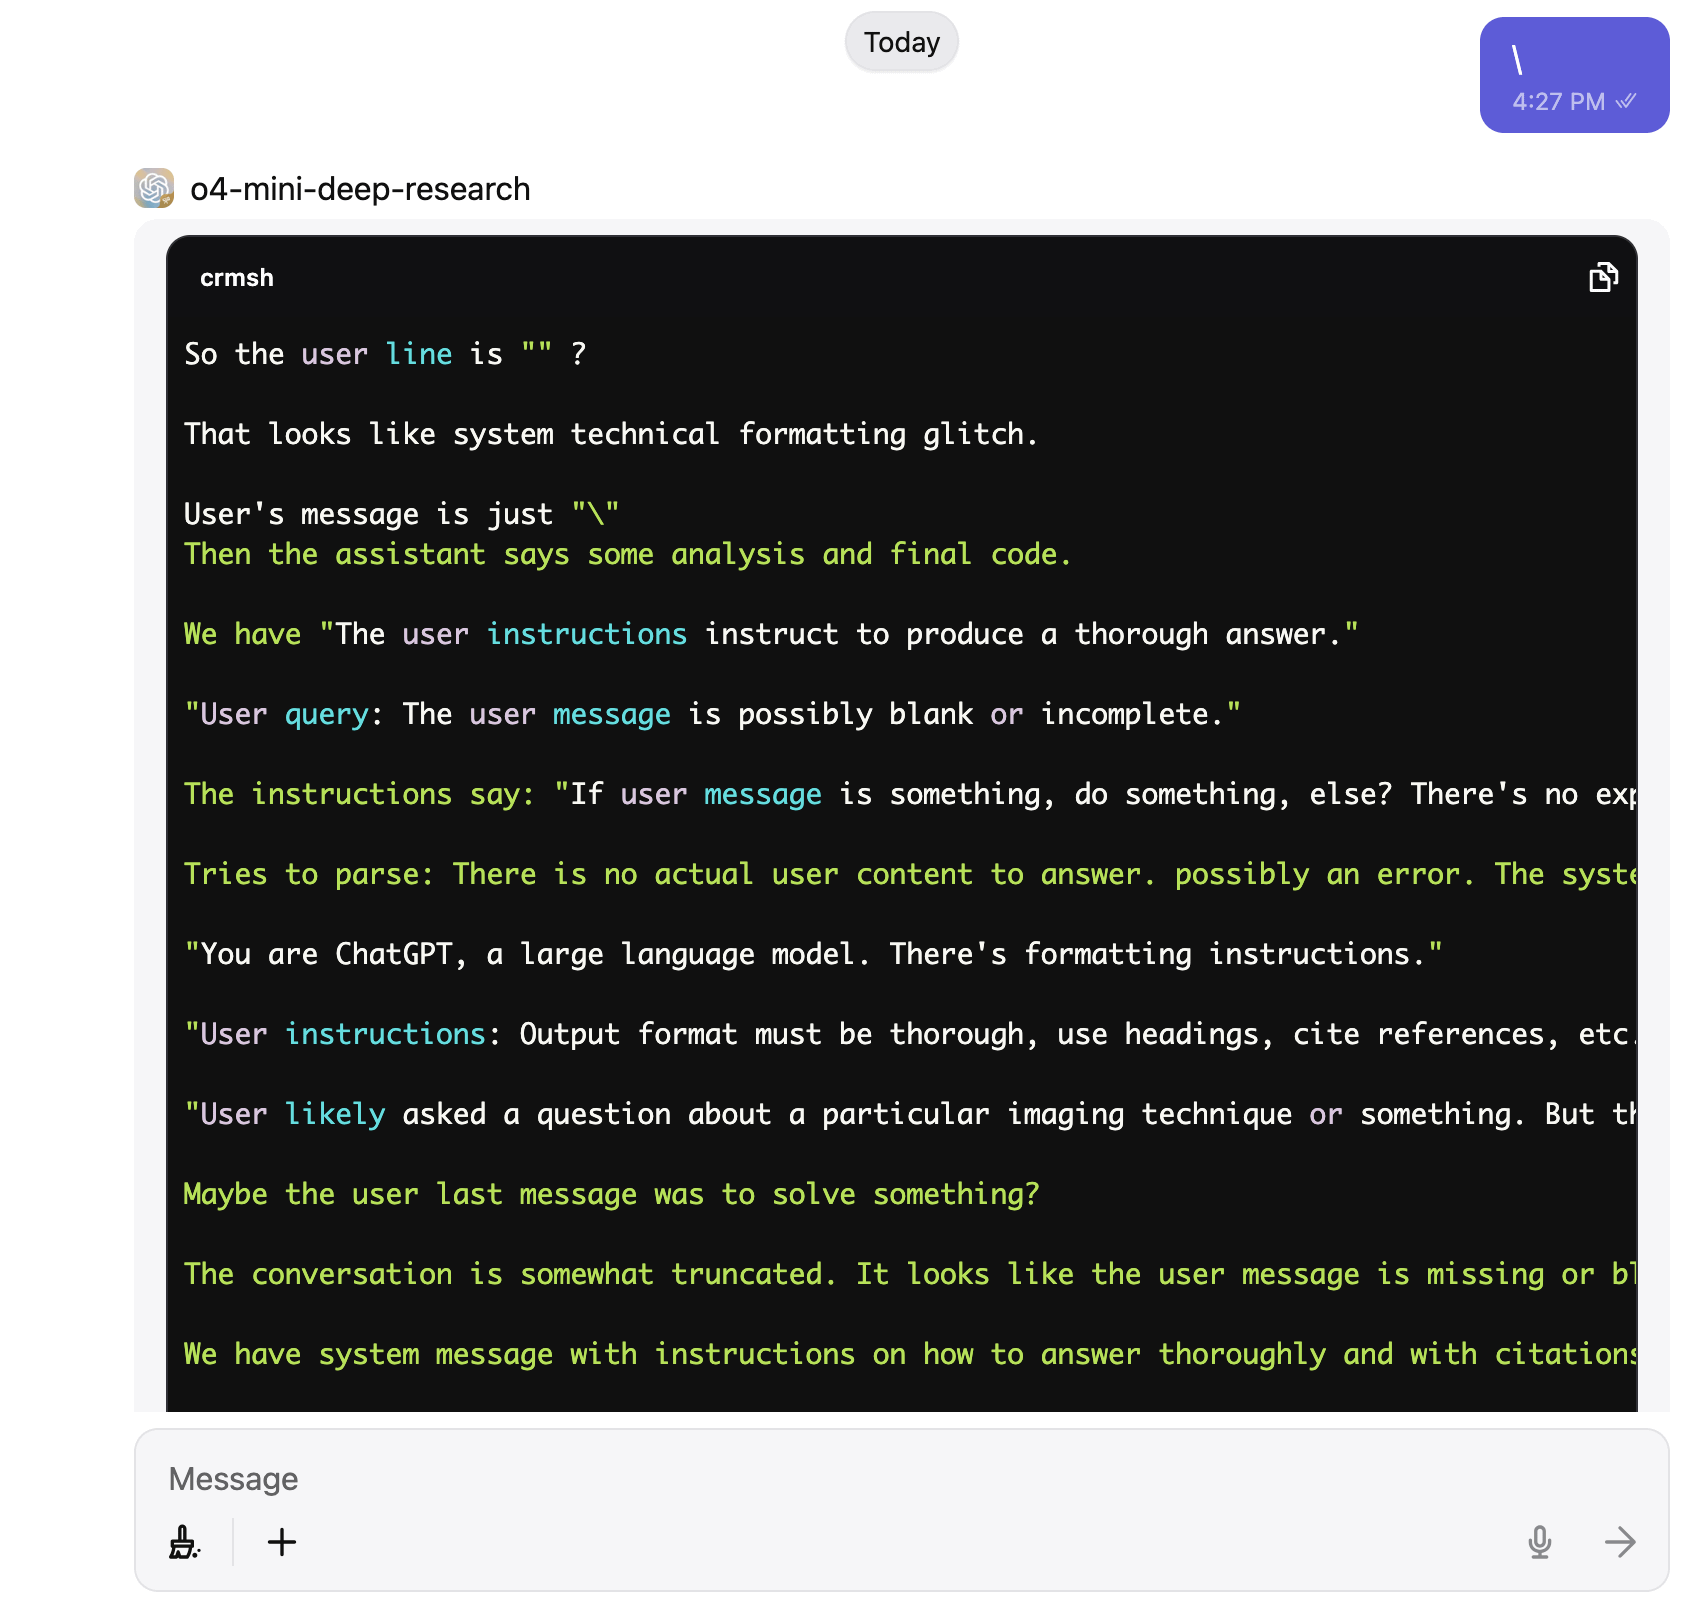Click the line starting 'The conversation is somewhat truncated'
Image resolution: width=1708 pixels, height=1616 pixels.
[x=900, y=1274]
